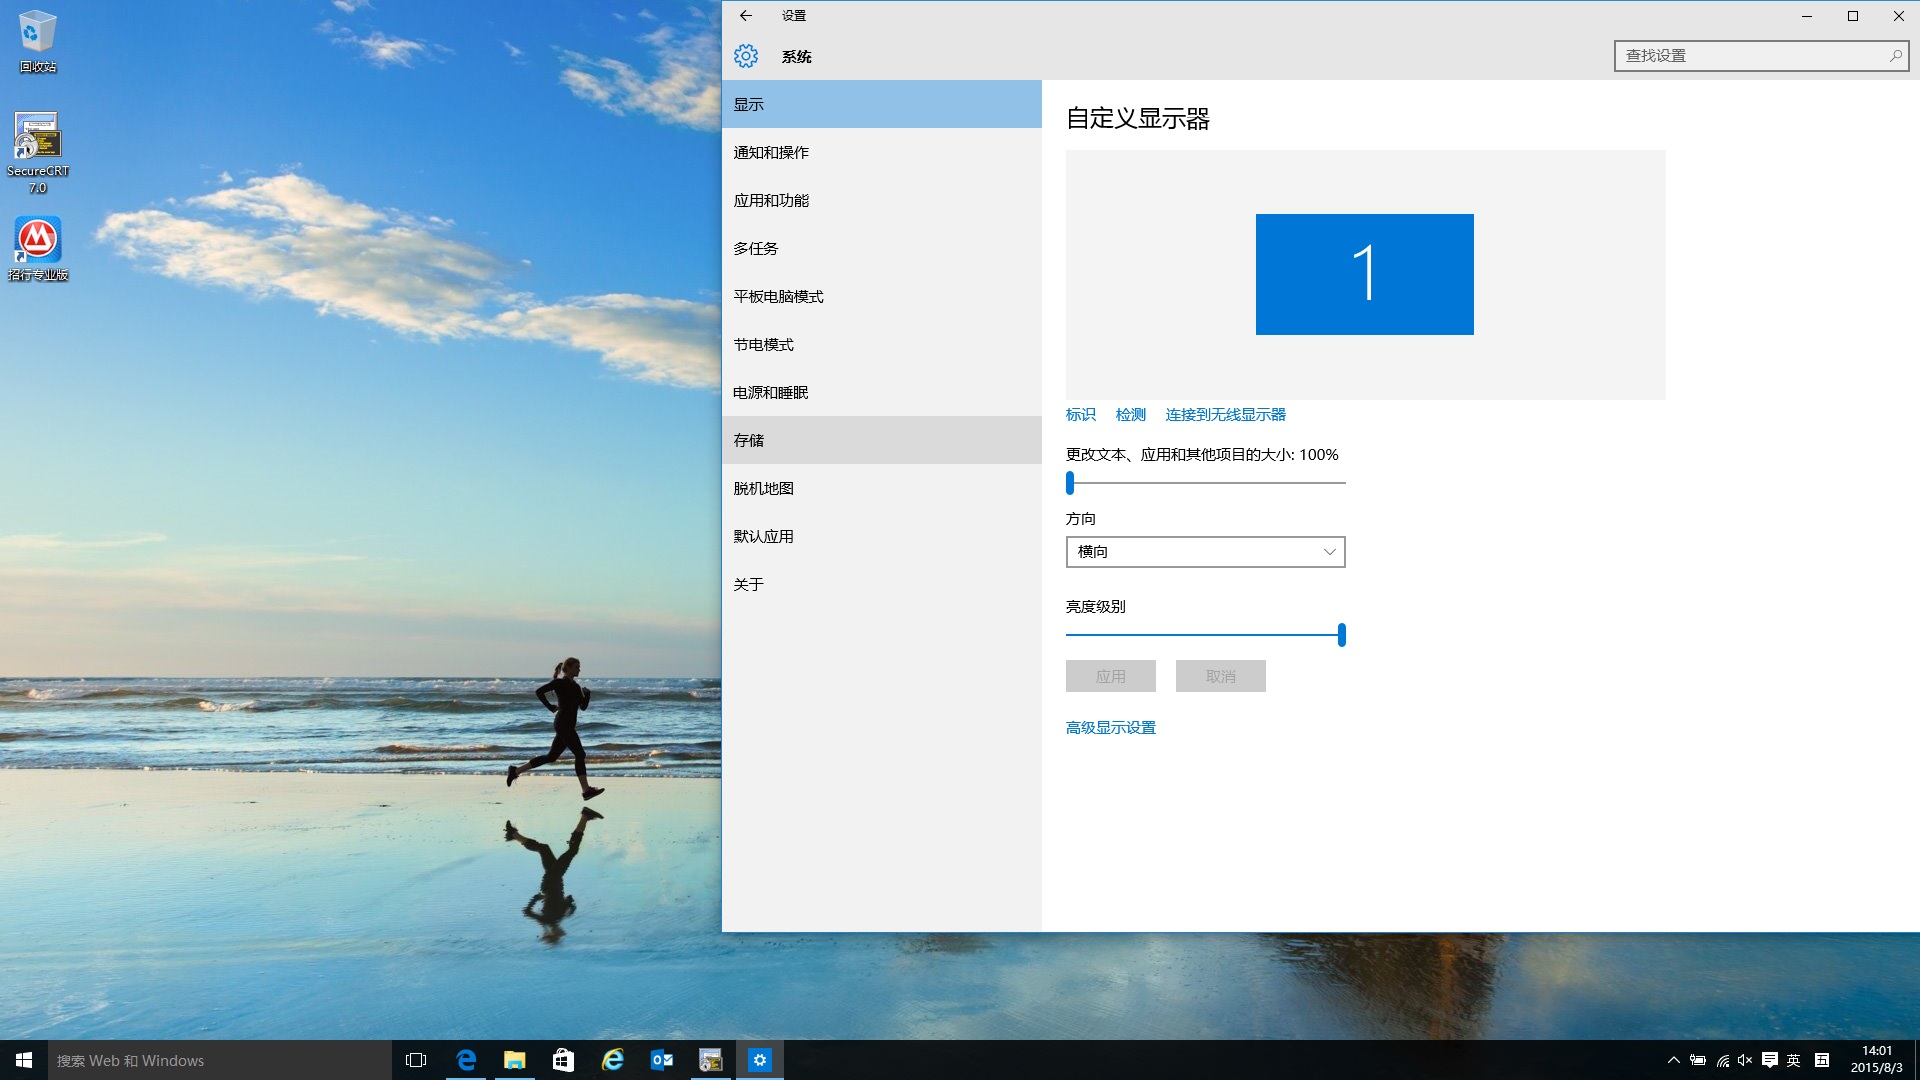Viewport: 1920px width, 1080px height.
Task: Click the System gear icon
Action: [x=746, y=56]
